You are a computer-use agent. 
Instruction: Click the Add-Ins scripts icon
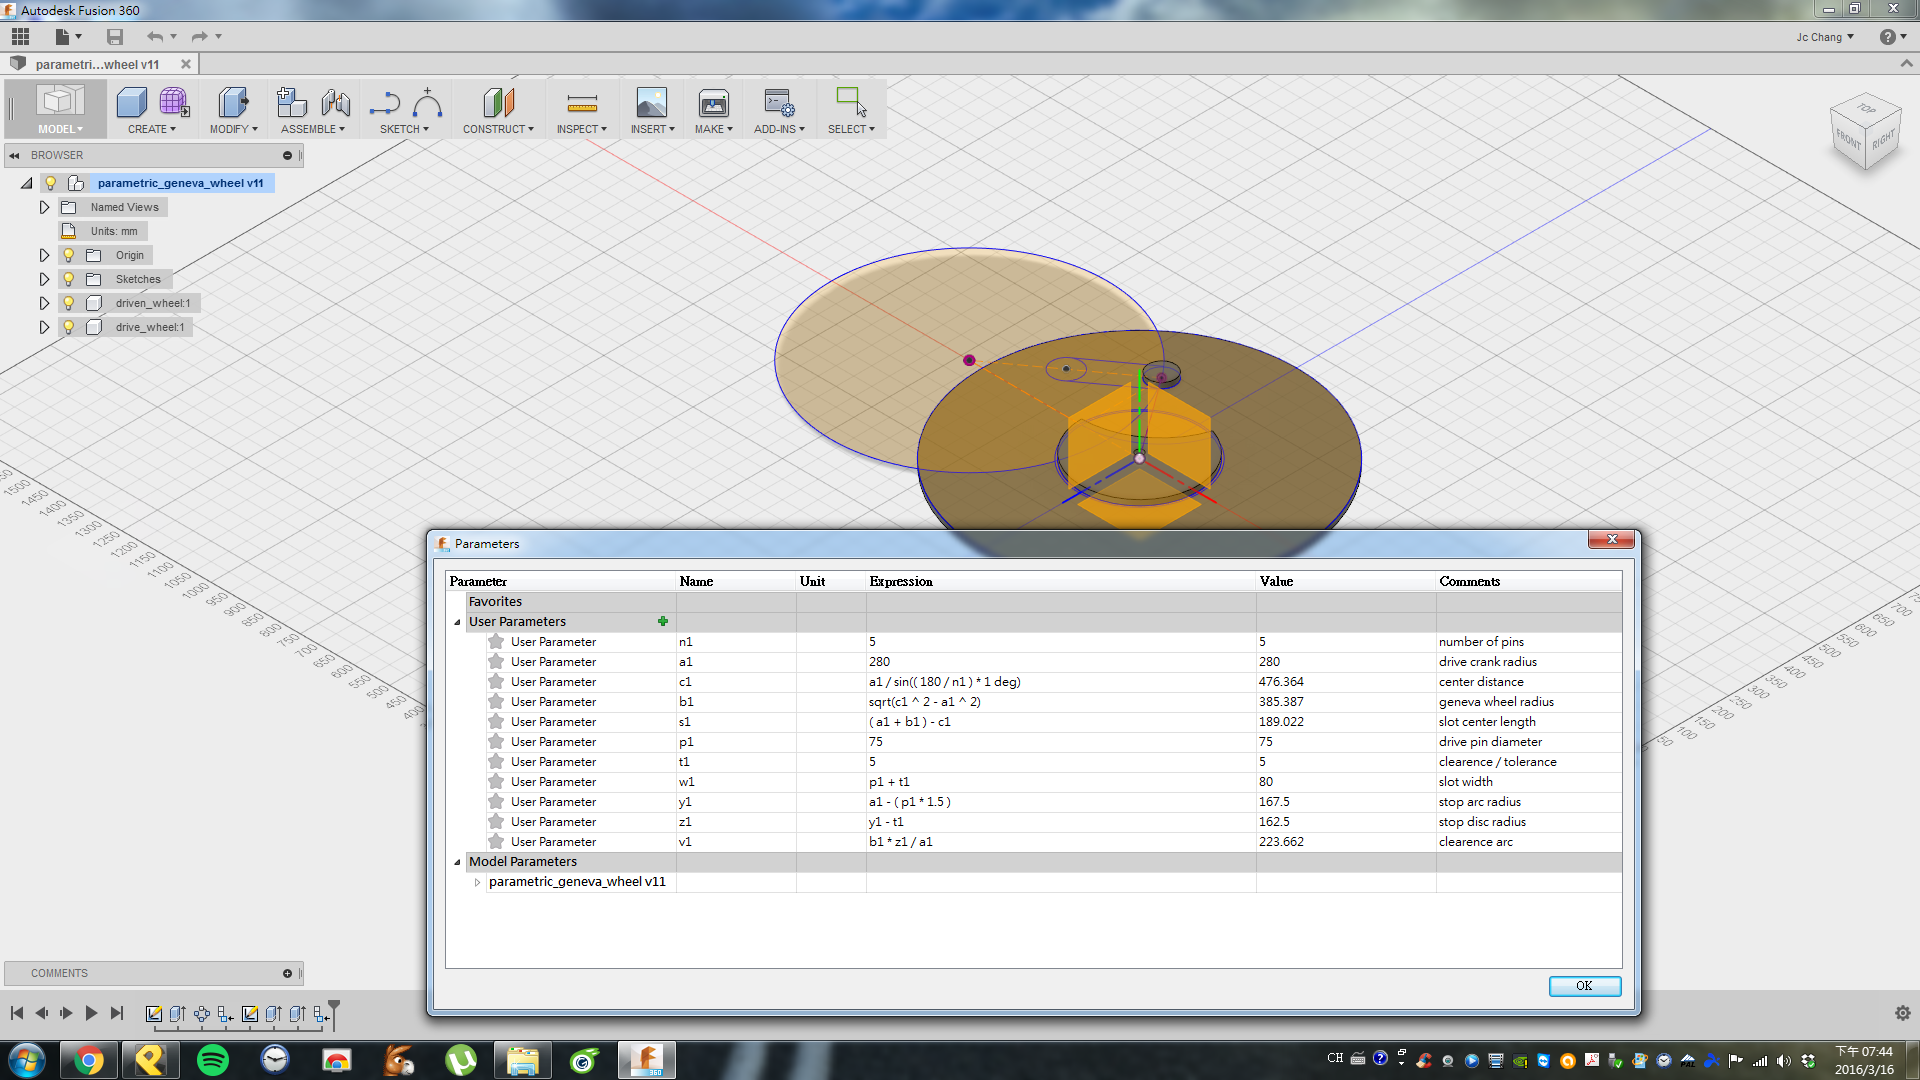779,103
